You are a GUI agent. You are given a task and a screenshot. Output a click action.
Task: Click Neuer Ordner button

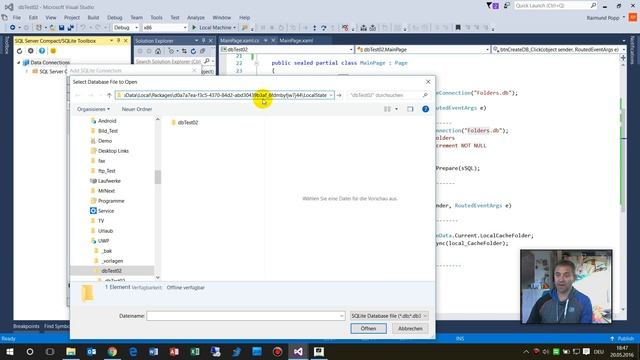coord(137,109)
